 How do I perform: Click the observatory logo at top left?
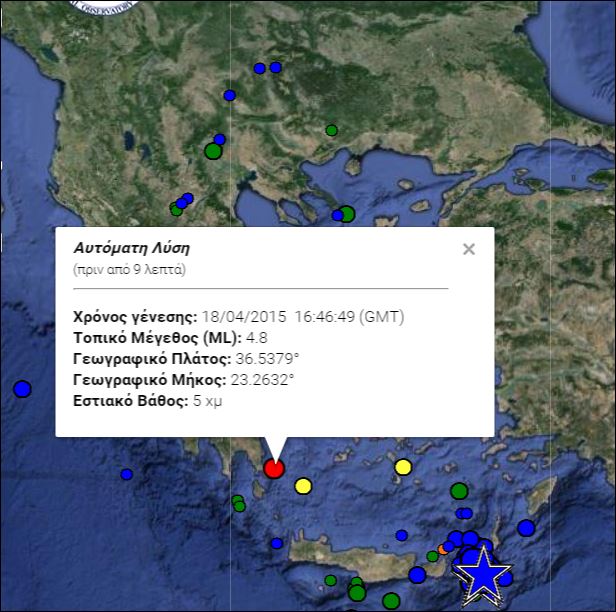[104, 7]
